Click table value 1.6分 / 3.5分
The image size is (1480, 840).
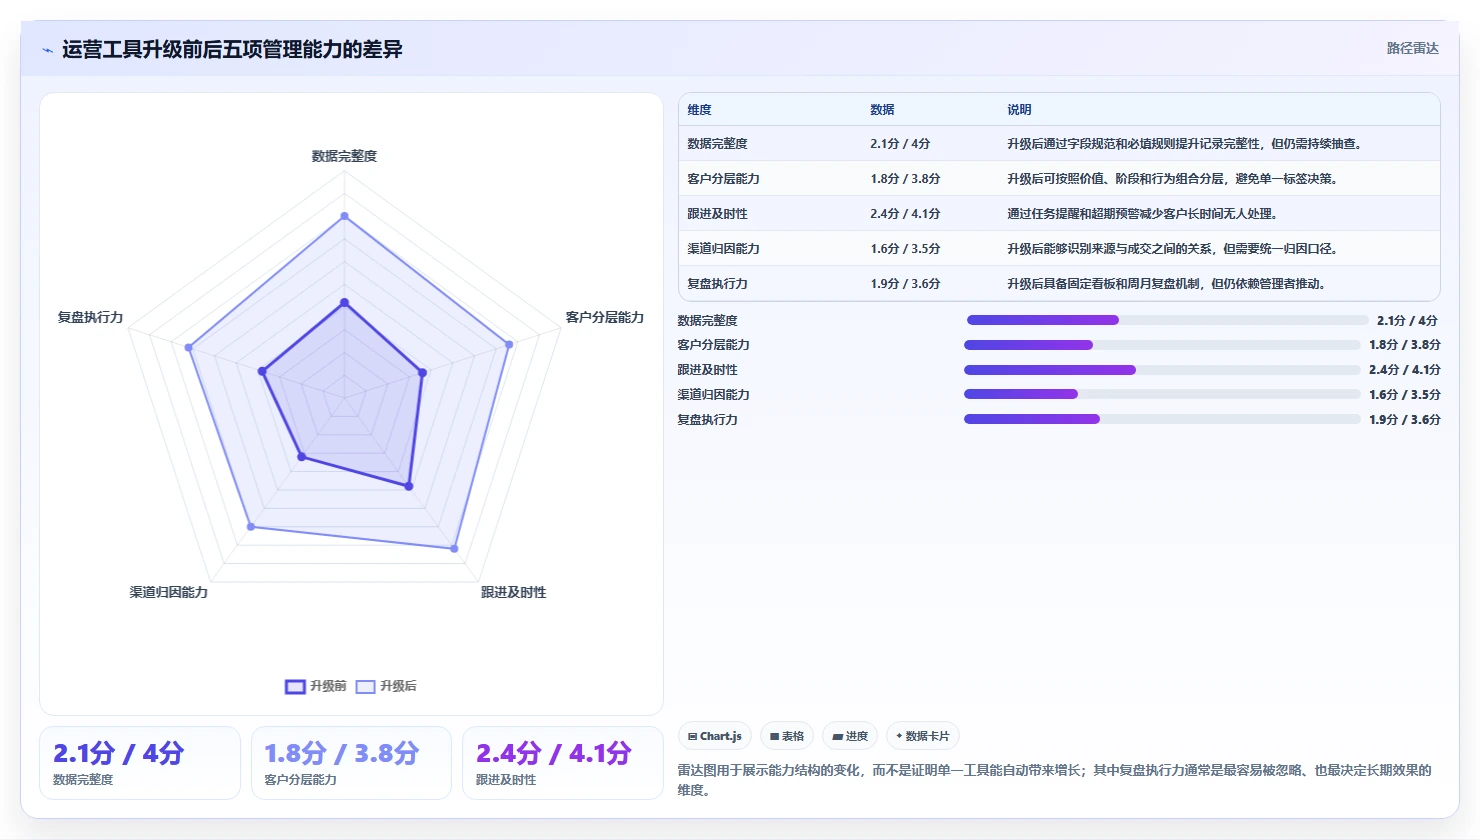(x=905, y=249)
